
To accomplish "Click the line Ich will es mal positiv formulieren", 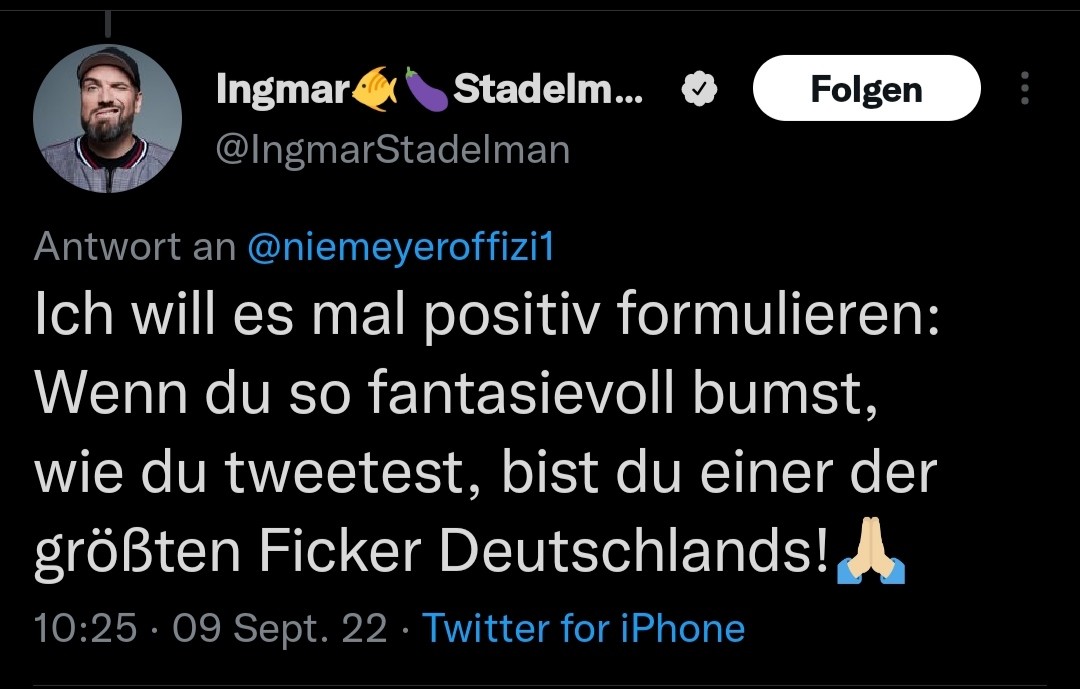I will (487, 314).
